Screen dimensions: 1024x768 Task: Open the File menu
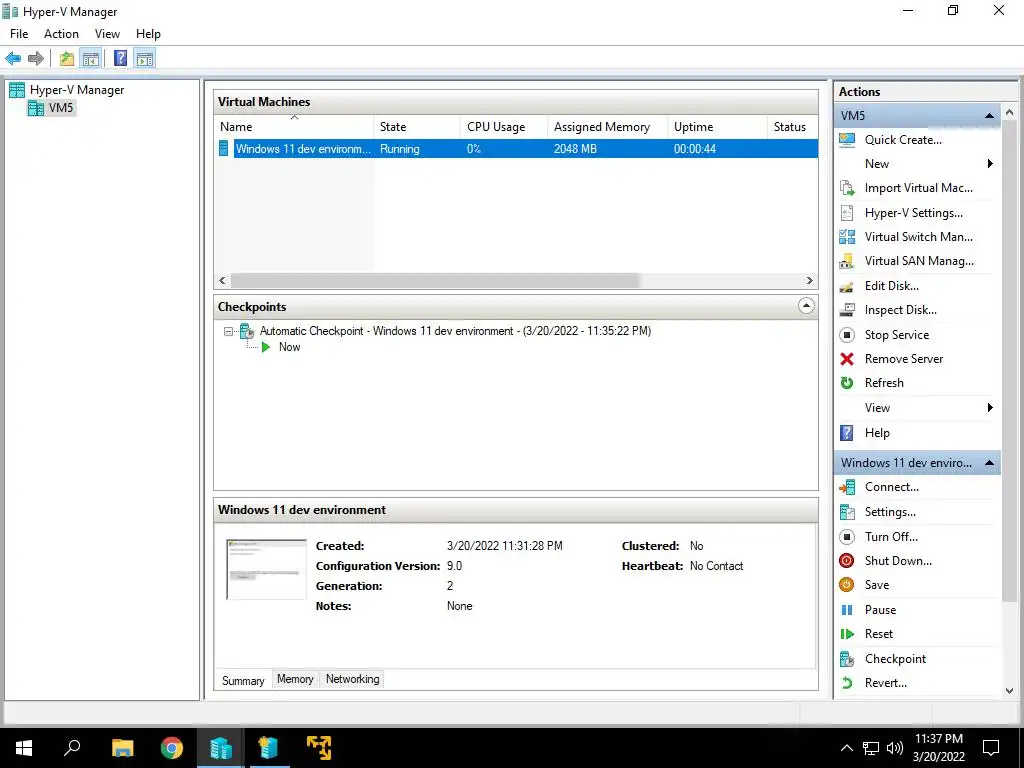(x=19, y=34)
